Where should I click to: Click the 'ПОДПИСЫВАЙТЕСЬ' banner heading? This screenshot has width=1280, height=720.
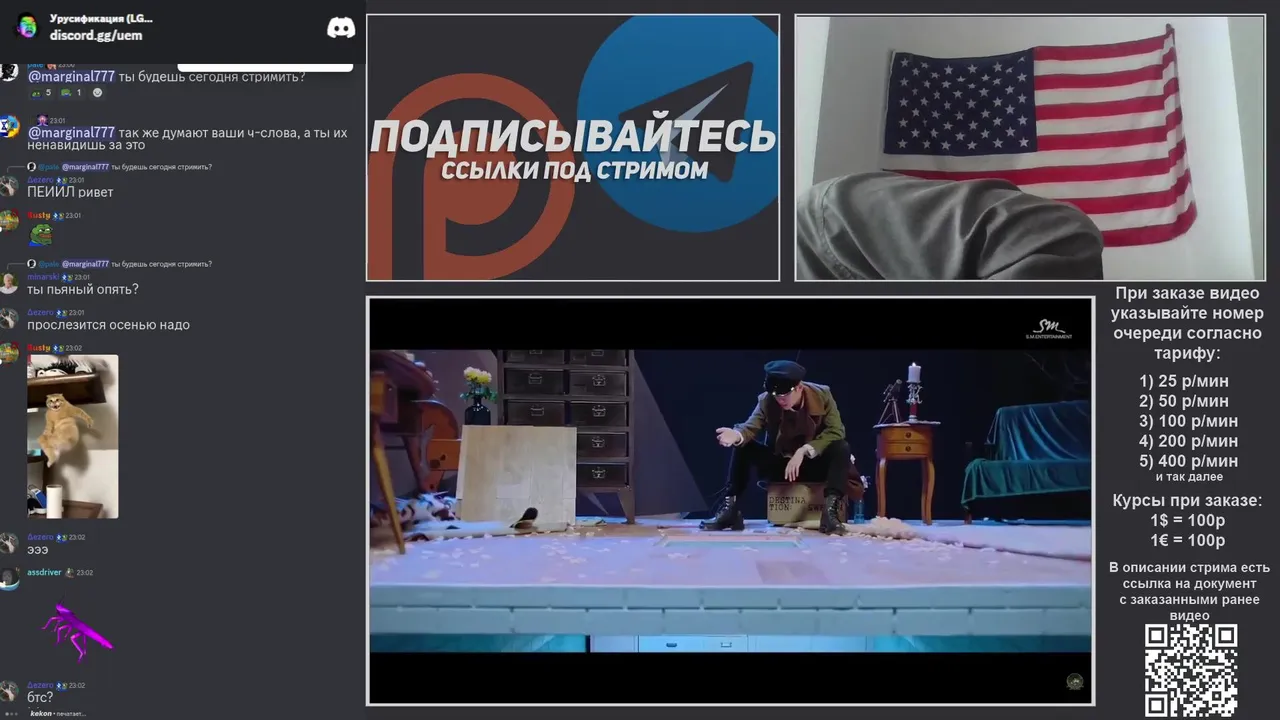(573, 137)
